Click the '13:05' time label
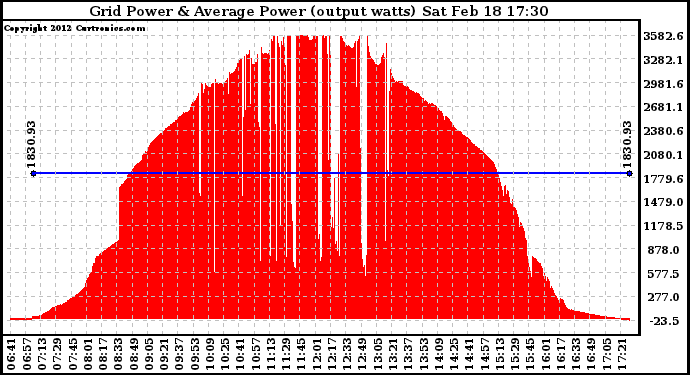Viewport: 690px width, 375px height. click(x=378, y=354)
